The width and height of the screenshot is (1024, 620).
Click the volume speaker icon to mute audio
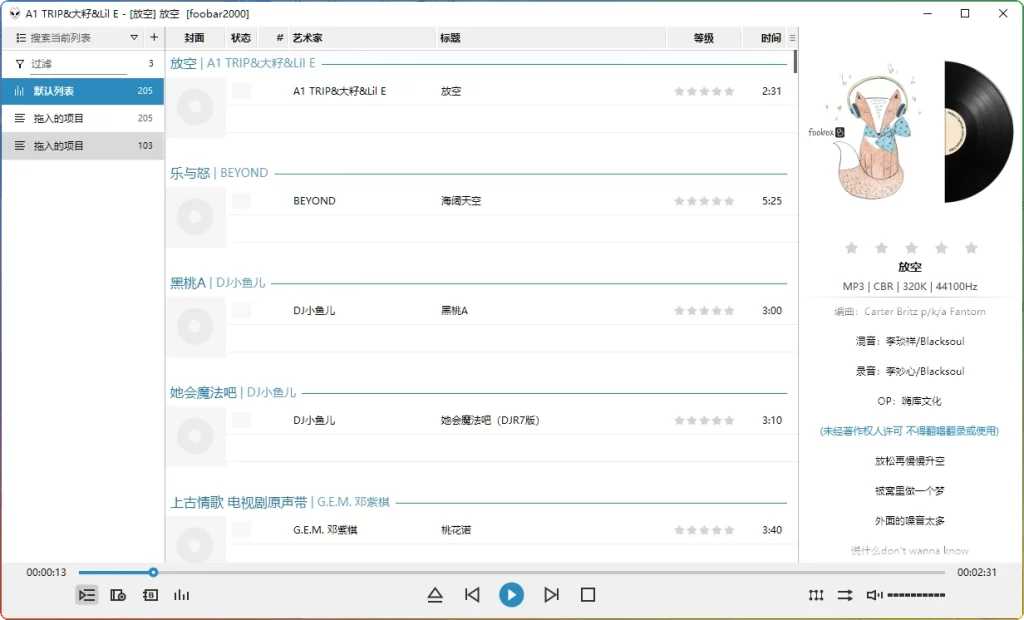[872, 595]
